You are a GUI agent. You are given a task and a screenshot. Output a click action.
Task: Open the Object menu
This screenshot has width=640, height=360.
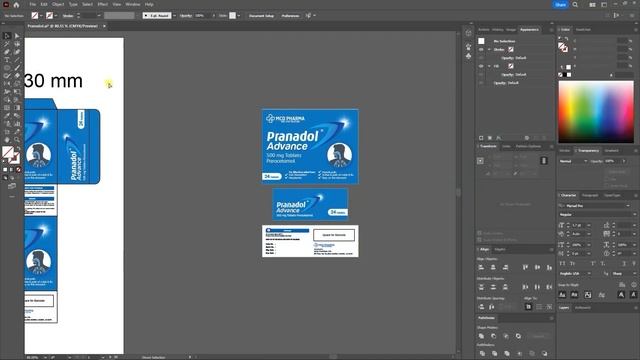point(58,4)
